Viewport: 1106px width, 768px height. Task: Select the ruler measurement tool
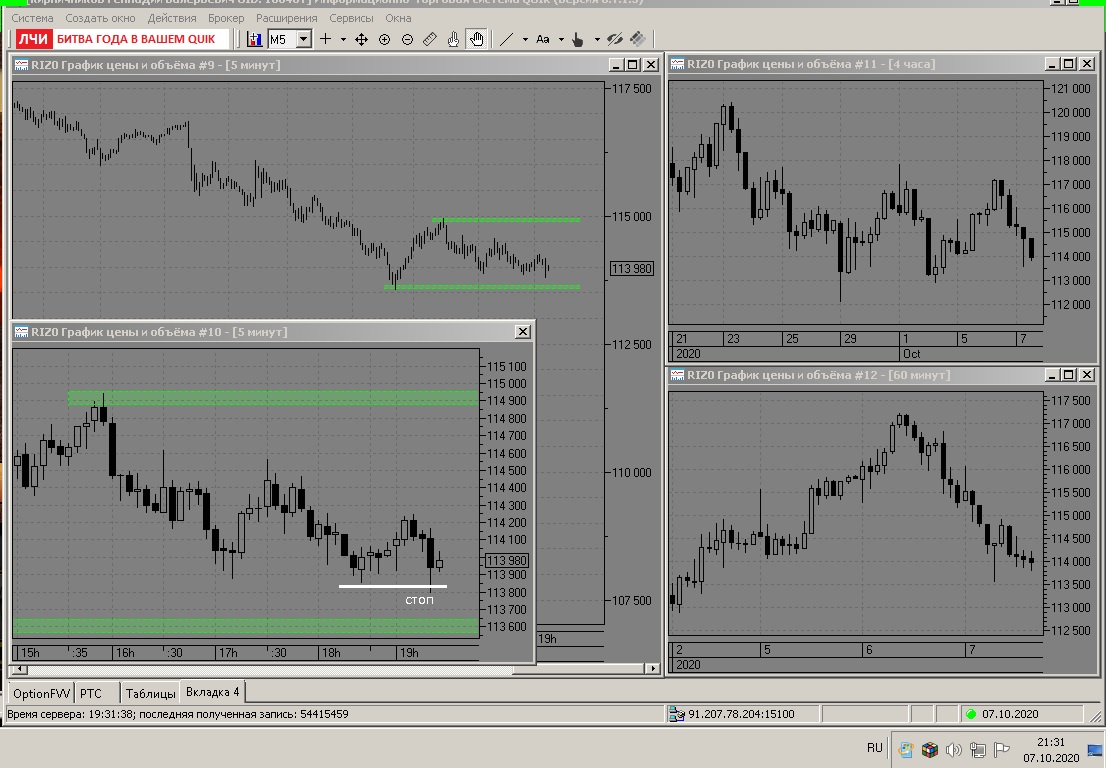point(430,39)
